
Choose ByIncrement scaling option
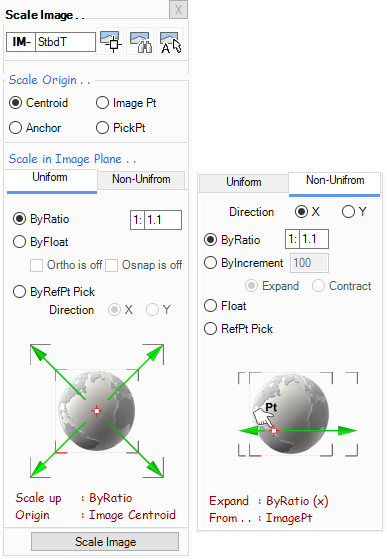click(244, 263)
